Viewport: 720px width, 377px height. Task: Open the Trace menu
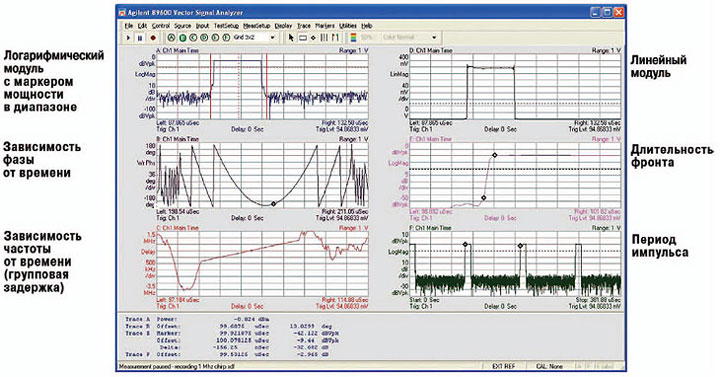coord(304,26)
